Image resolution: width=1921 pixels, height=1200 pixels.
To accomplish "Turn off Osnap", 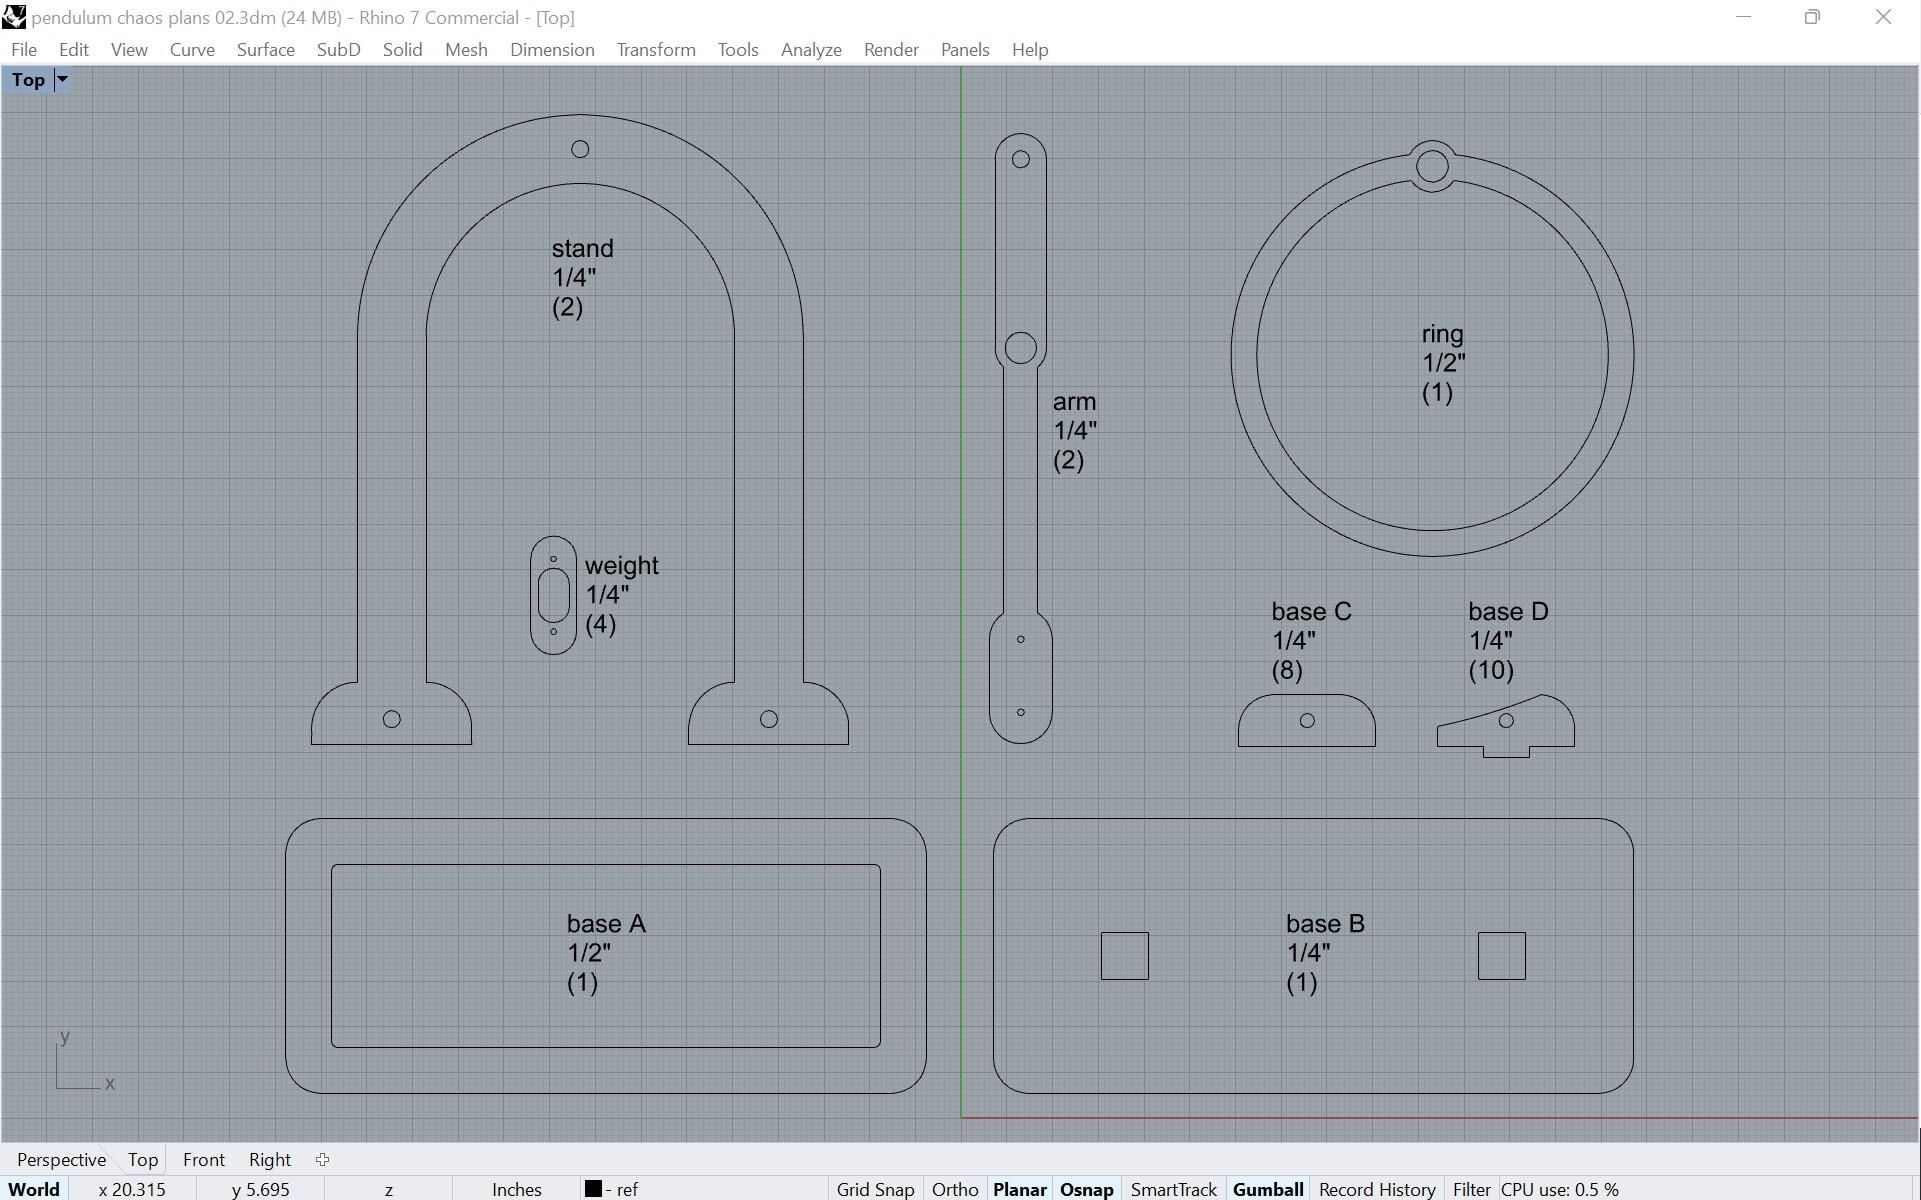I will (1086, 1189).
